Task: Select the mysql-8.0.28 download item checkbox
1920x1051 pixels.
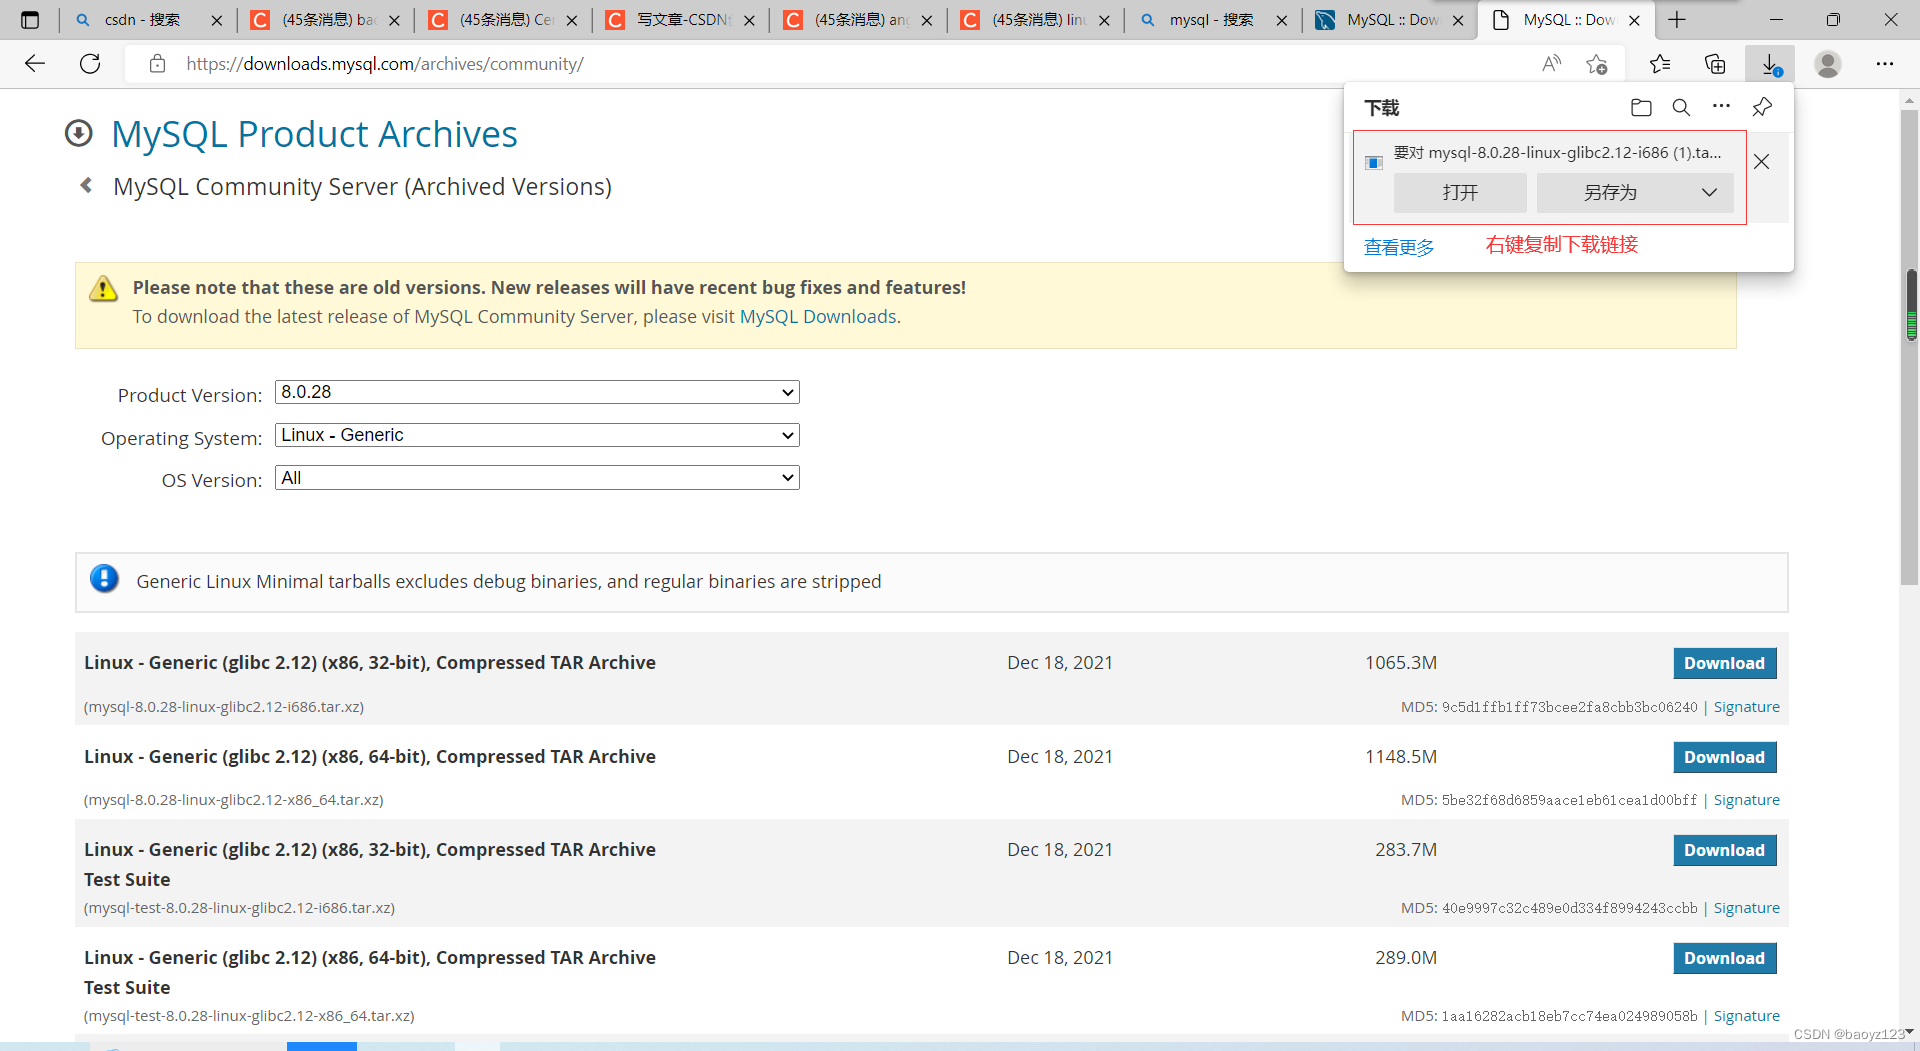Action: (1372, 162)
